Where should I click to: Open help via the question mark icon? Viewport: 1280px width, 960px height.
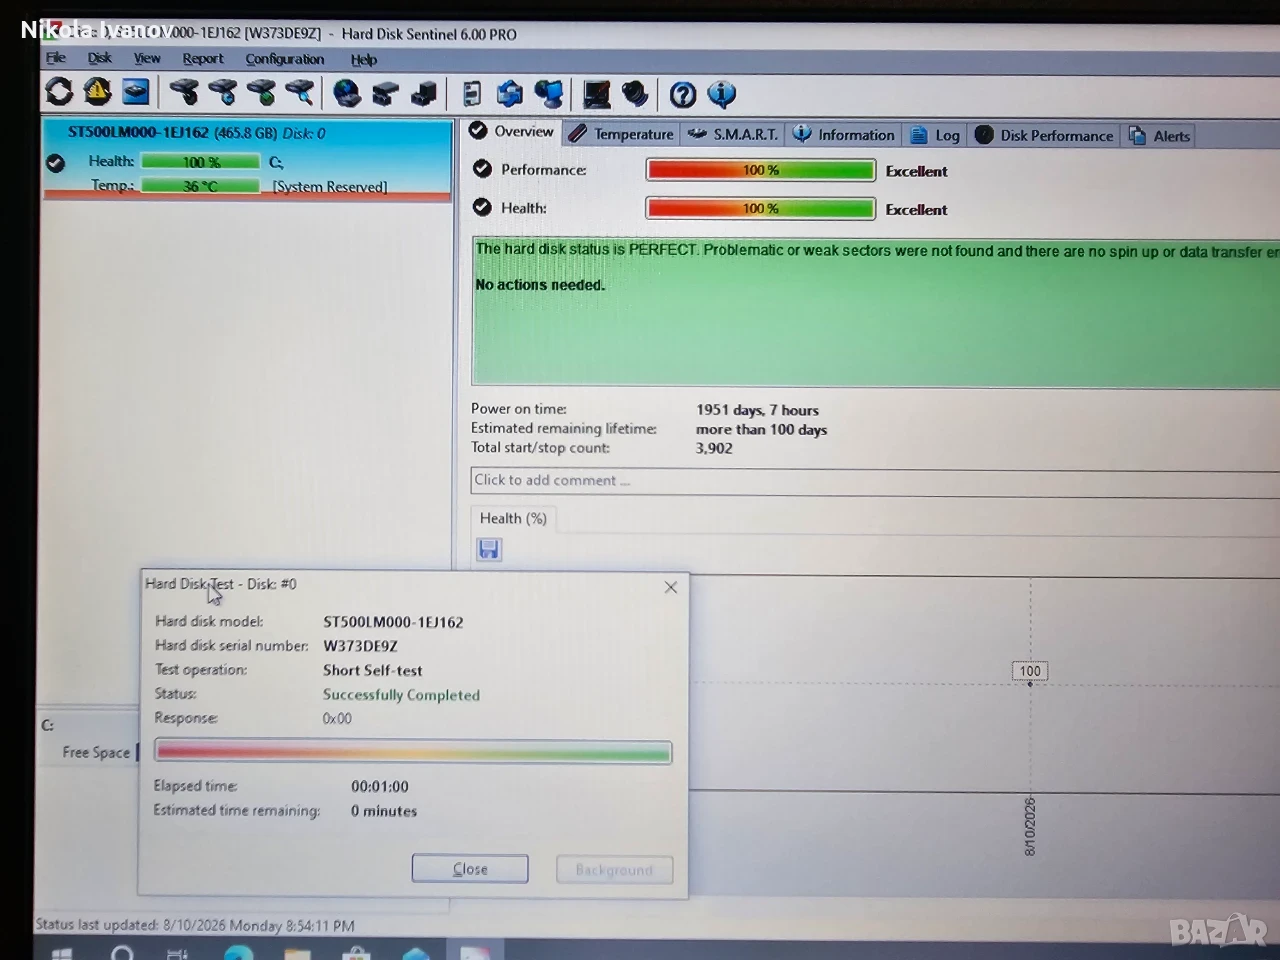683,95
